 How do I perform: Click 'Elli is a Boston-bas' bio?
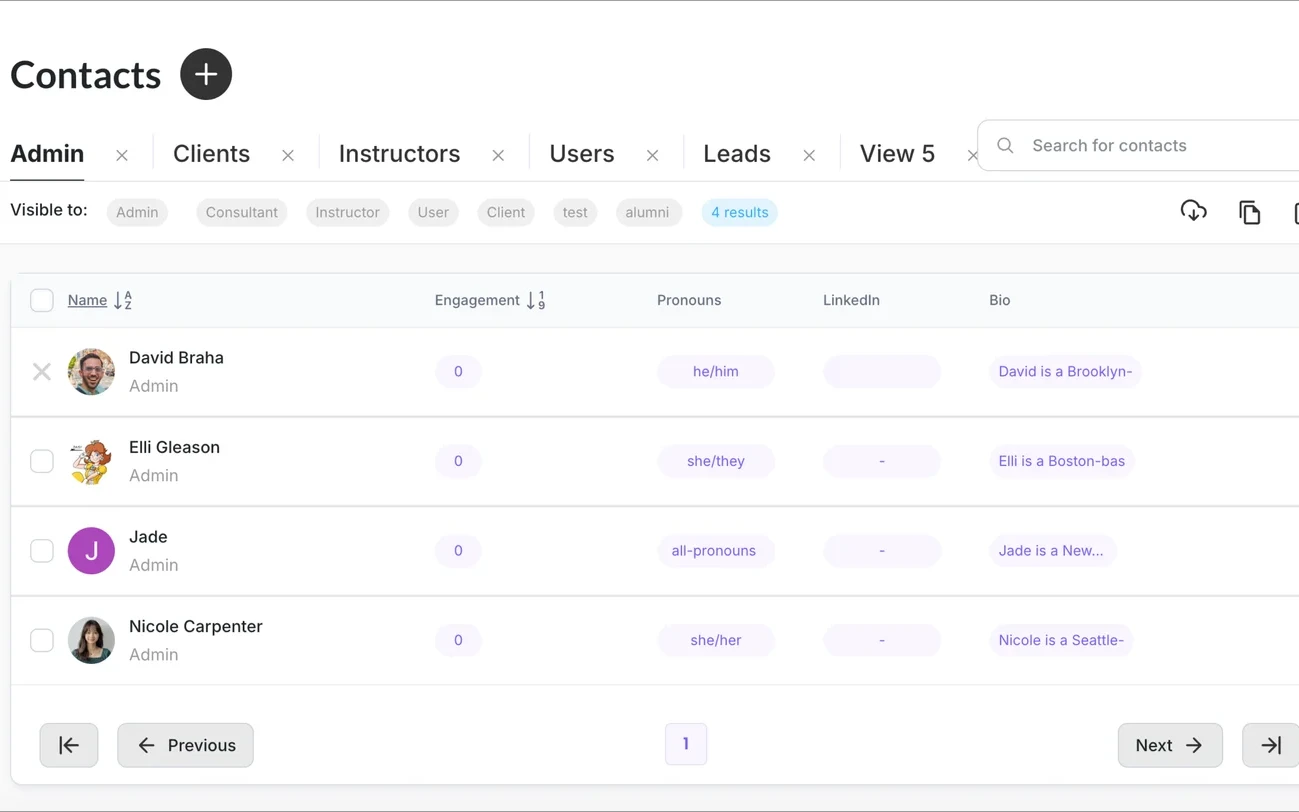tap(1062, 461)
